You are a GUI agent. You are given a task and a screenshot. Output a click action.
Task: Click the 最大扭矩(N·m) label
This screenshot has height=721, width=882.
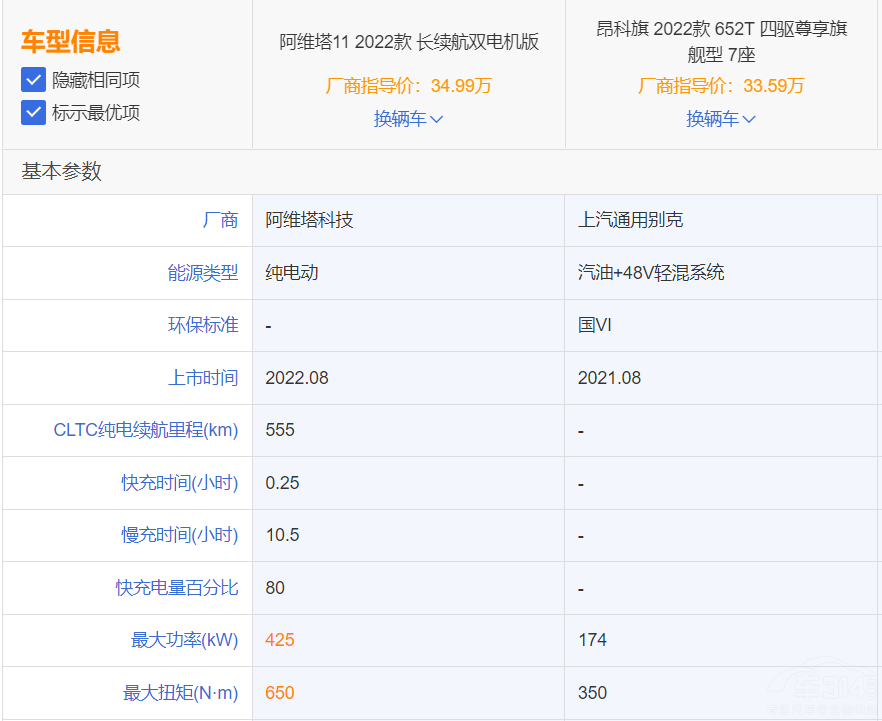(180, 693)
